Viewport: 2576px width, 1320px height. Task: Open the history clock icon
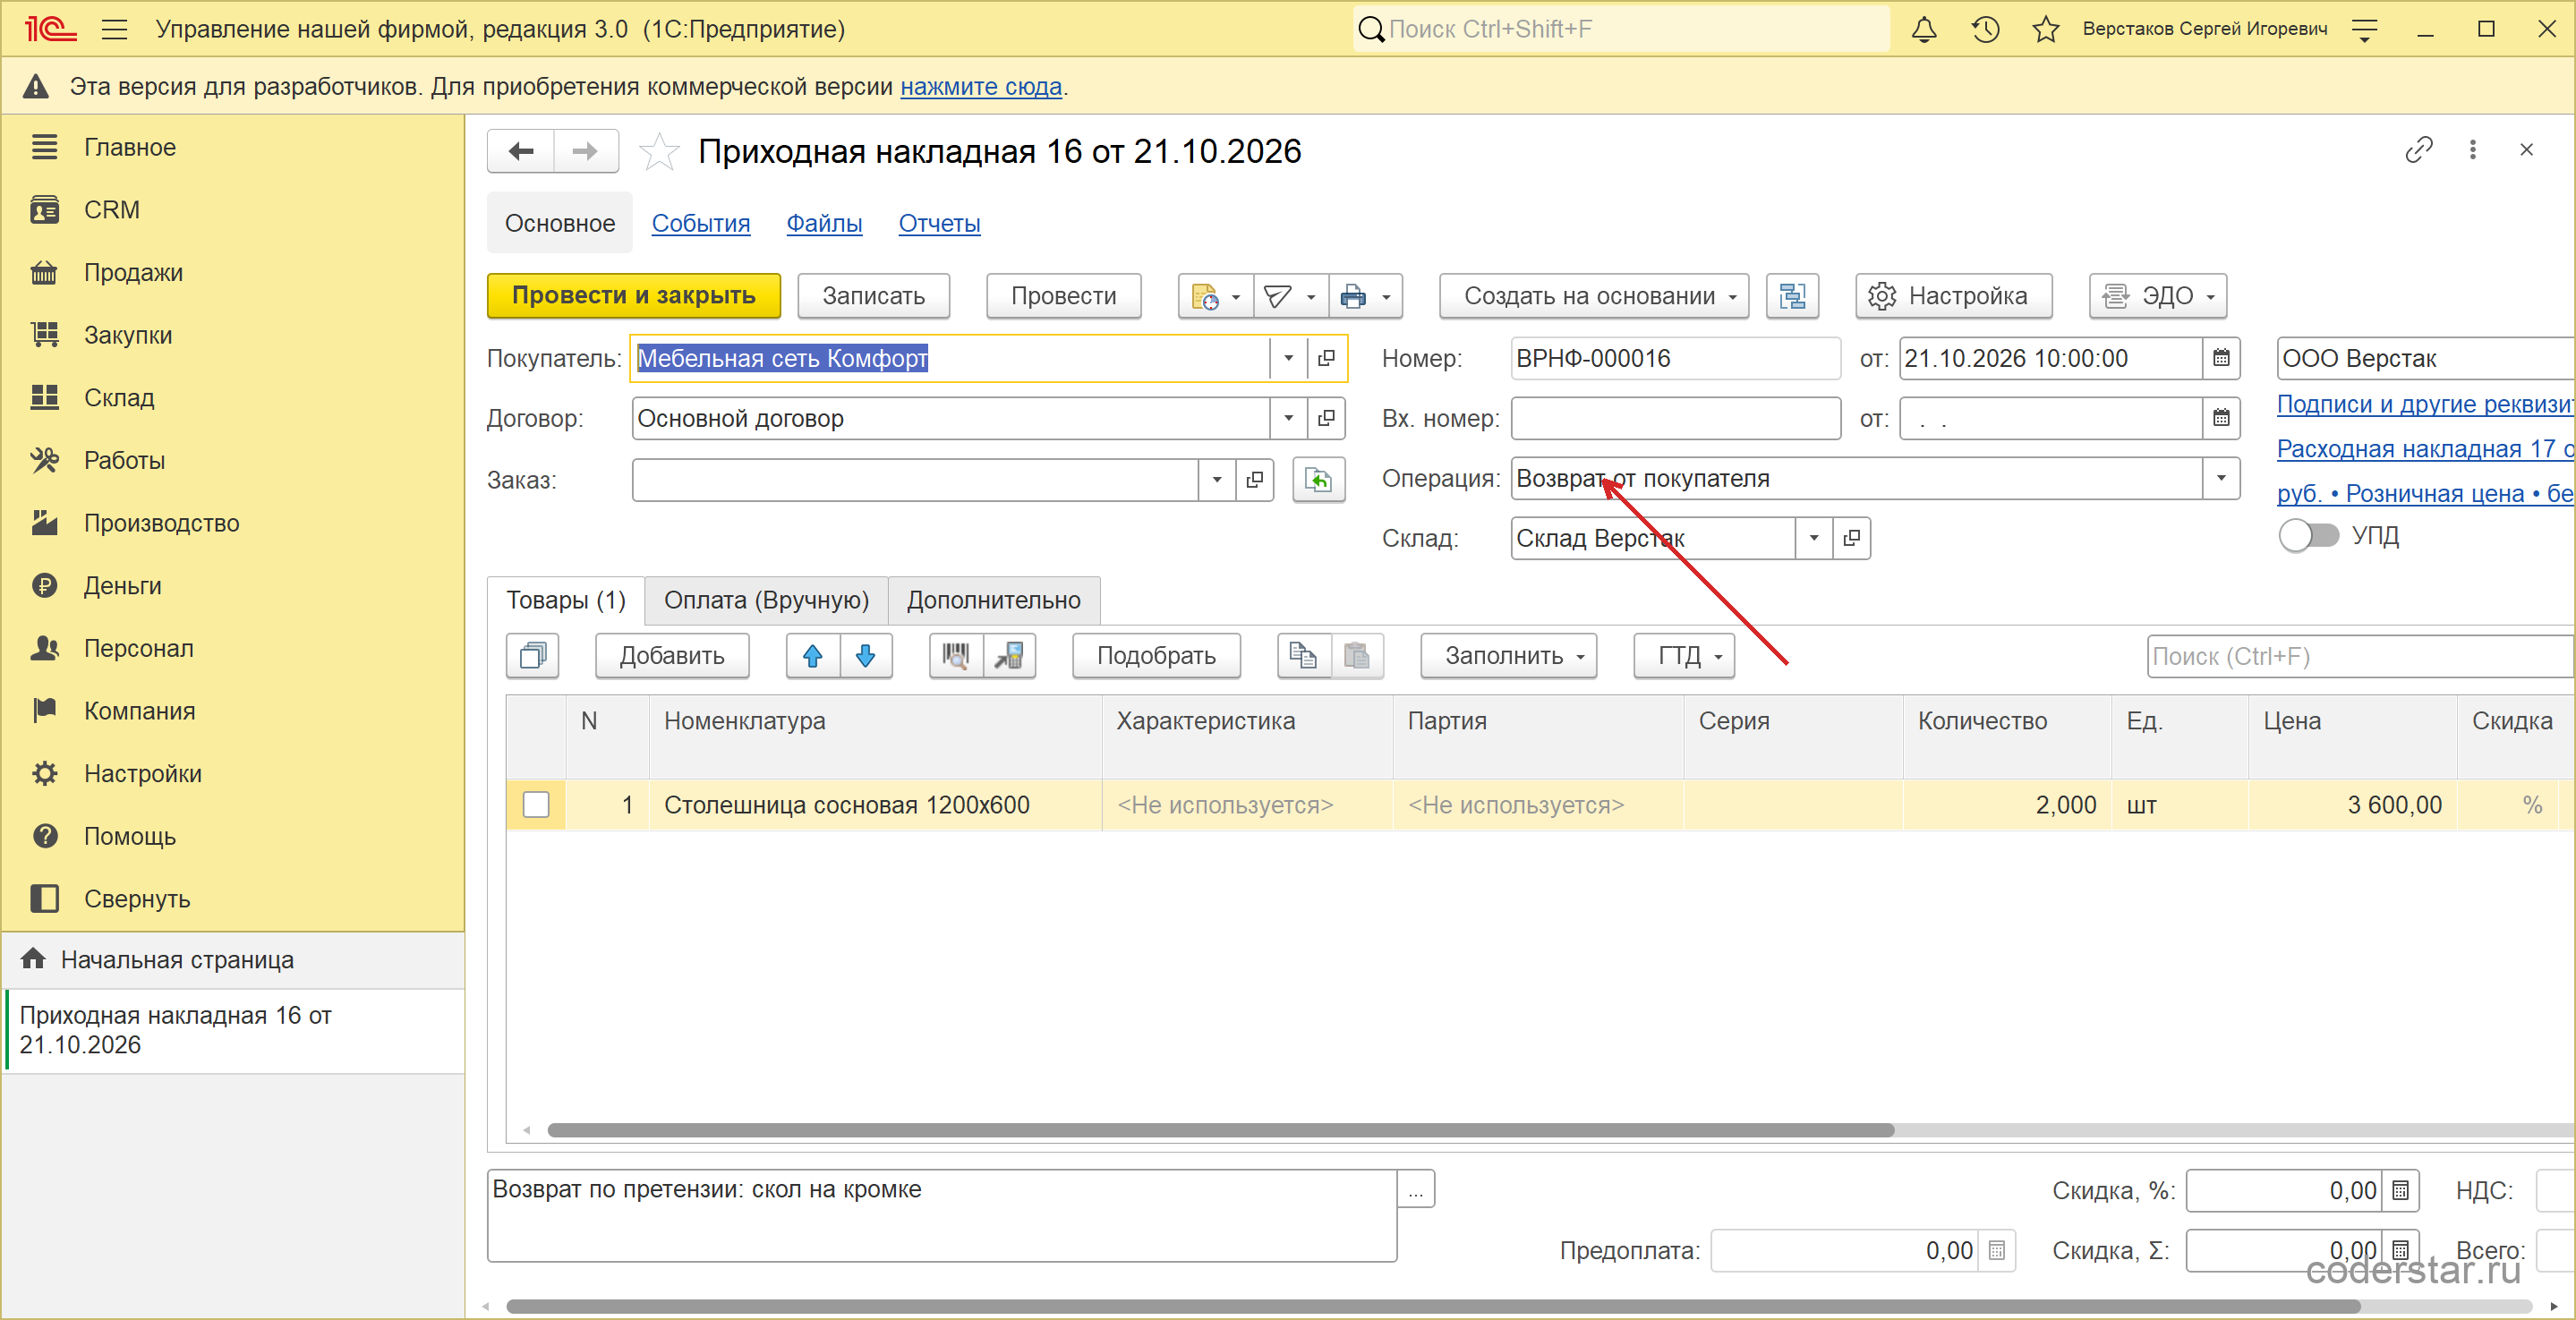click(1984, 29)
